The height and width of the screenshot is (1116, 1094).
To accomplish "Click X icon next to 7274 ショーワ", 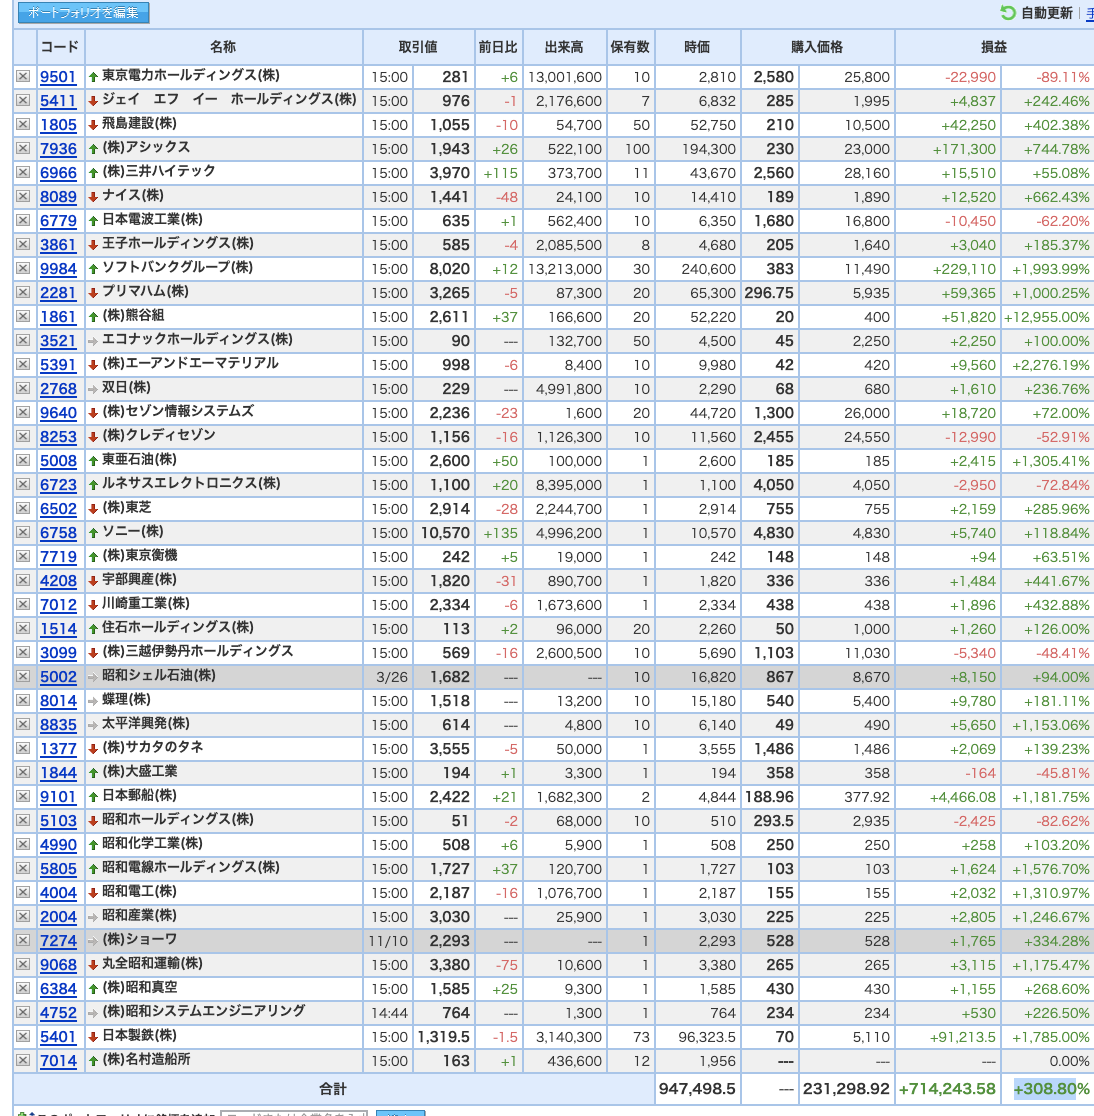I will [23, 941].
